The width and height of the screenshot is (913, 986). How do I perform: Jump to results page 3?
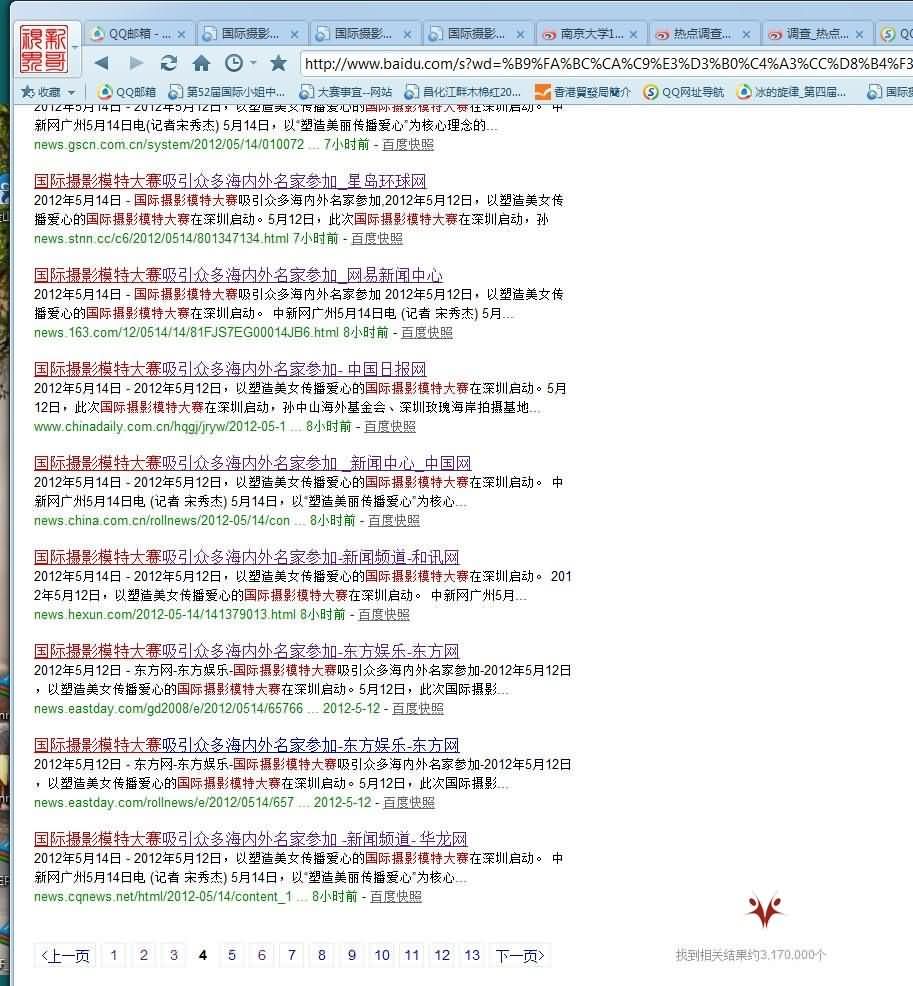point(174,956)
